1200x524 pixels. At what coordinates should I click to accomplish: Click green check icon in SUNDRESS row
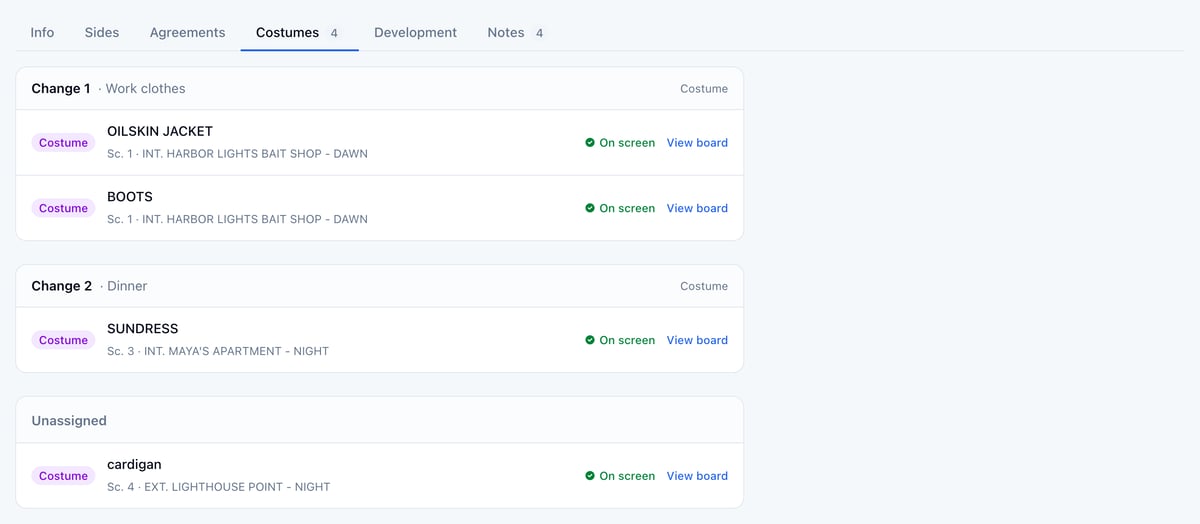[590, 340]
